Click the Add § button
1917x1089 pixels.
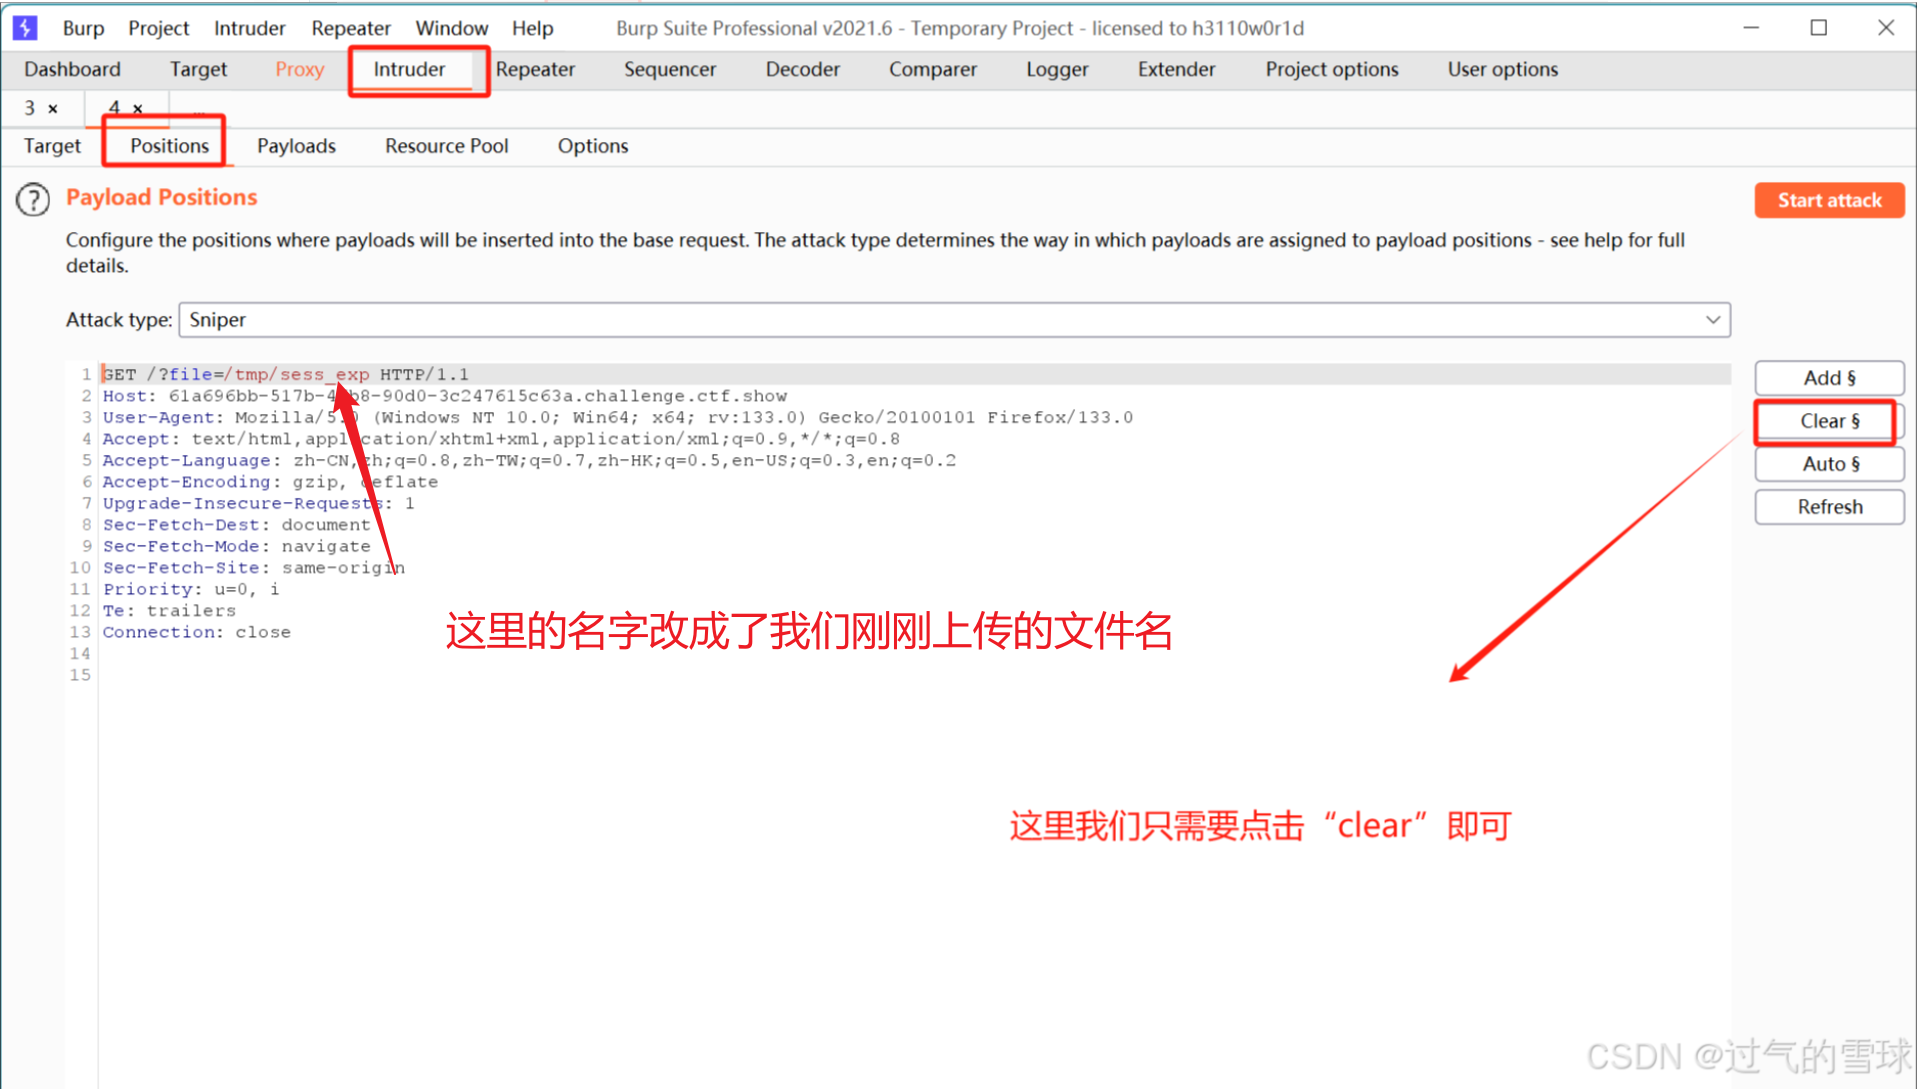(1829, 378)
